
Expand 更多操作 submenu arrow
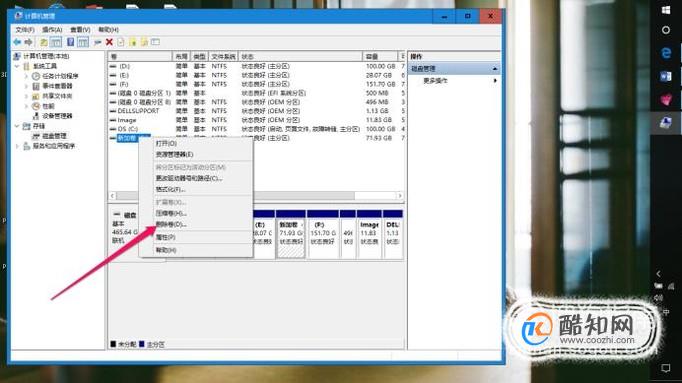[x=495, y=81]
